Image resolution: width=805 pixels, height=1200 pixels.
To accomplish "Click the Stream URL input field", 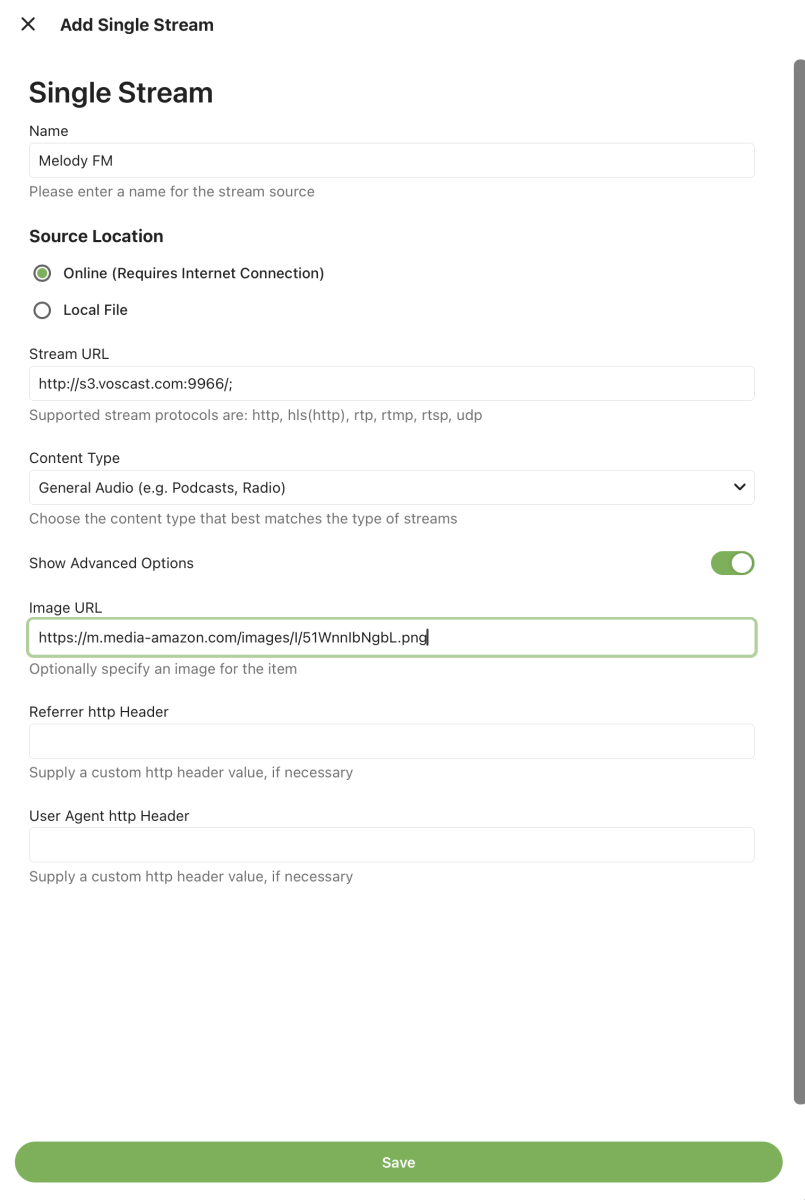I will tap(391, 384).
